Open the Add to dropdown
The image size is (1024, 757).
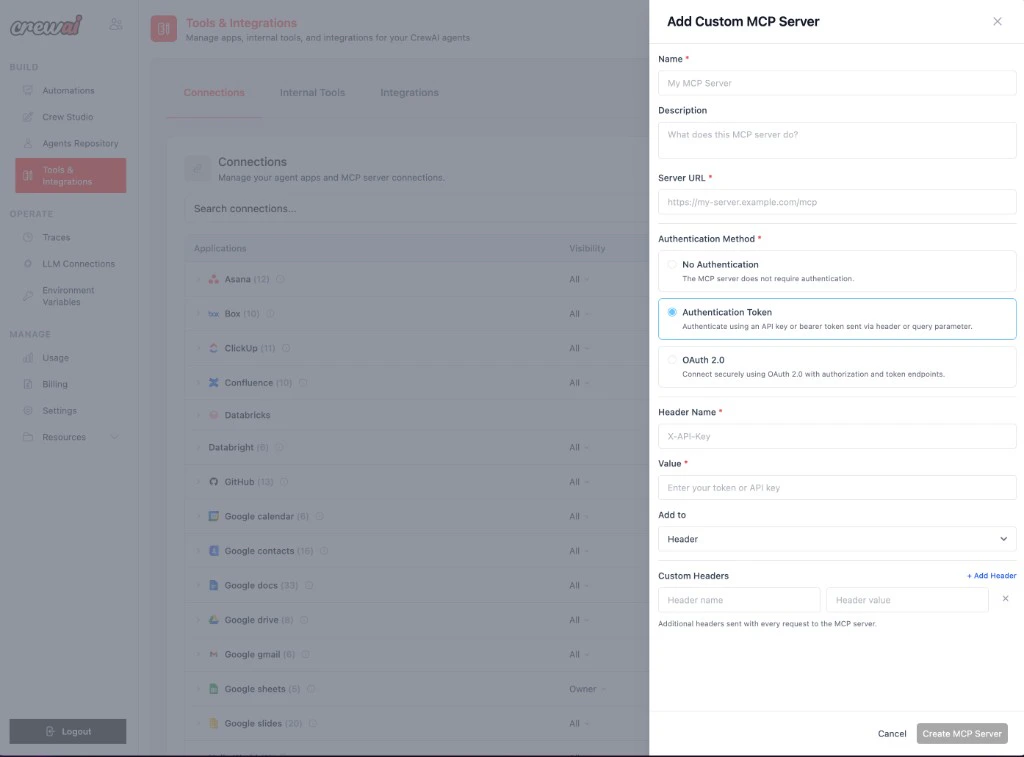pyautogui.click(x=836, y=538)
